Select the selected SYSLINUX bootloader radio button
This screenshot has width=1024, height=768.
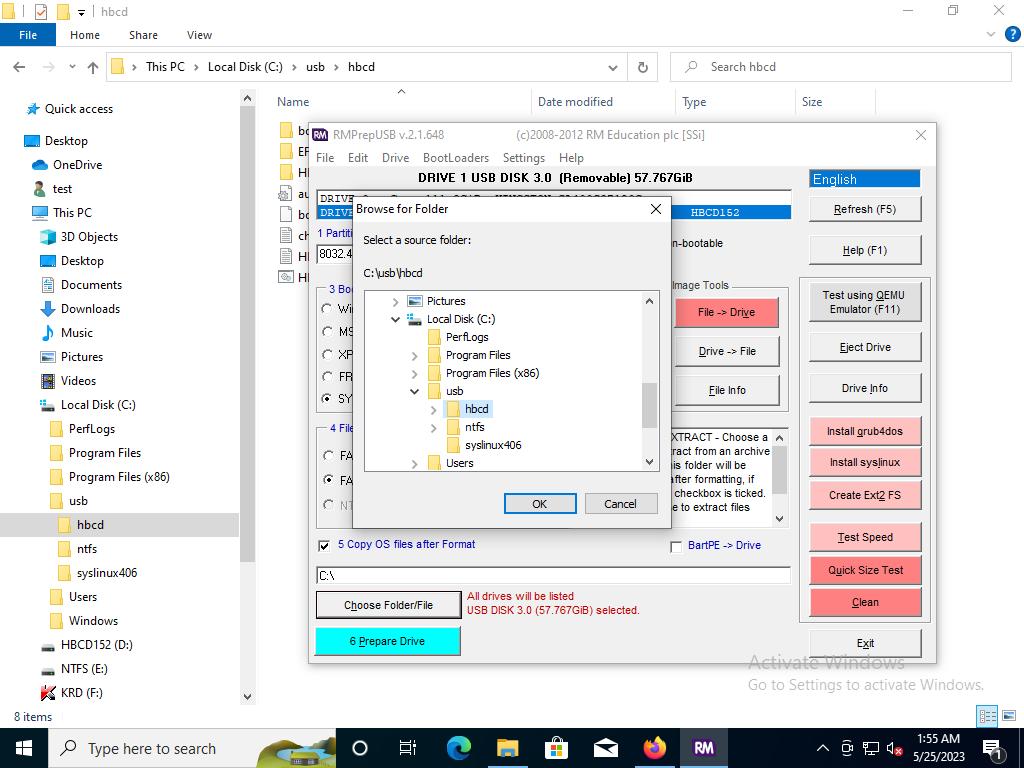327,398
